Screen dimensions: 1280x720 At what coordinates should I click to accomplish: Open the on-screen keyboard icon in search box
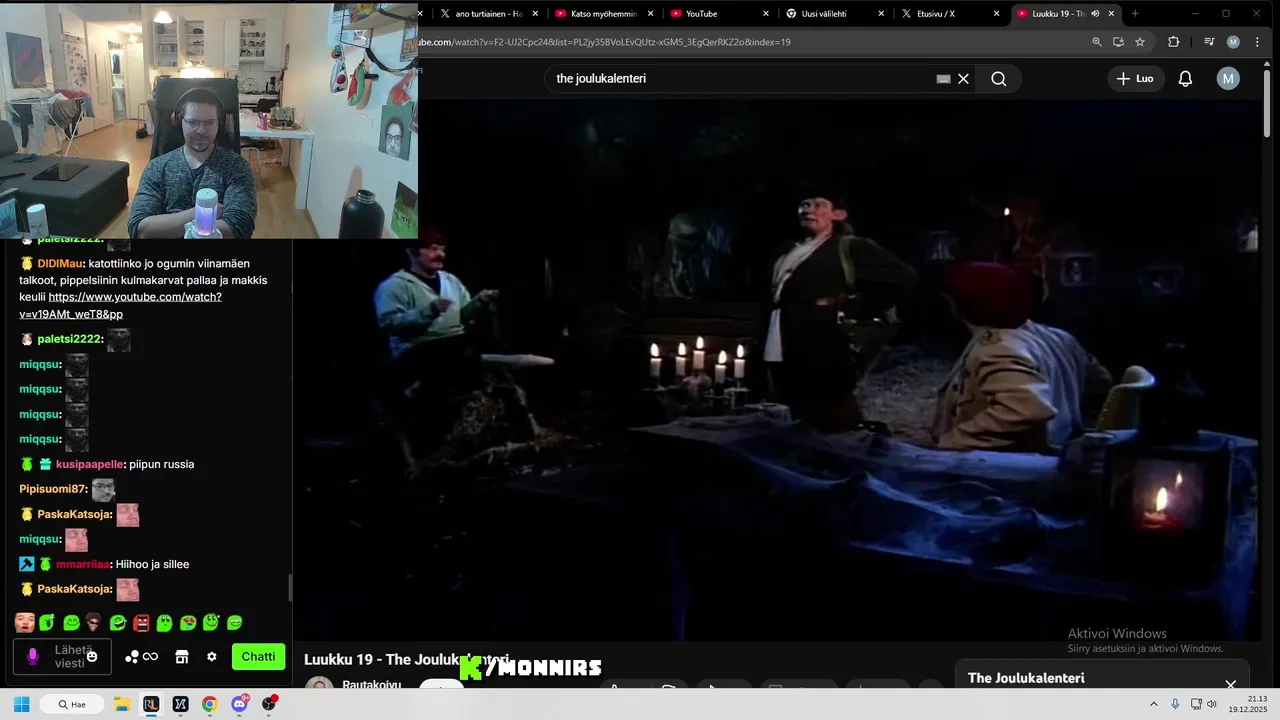click(x=943, y=79)
